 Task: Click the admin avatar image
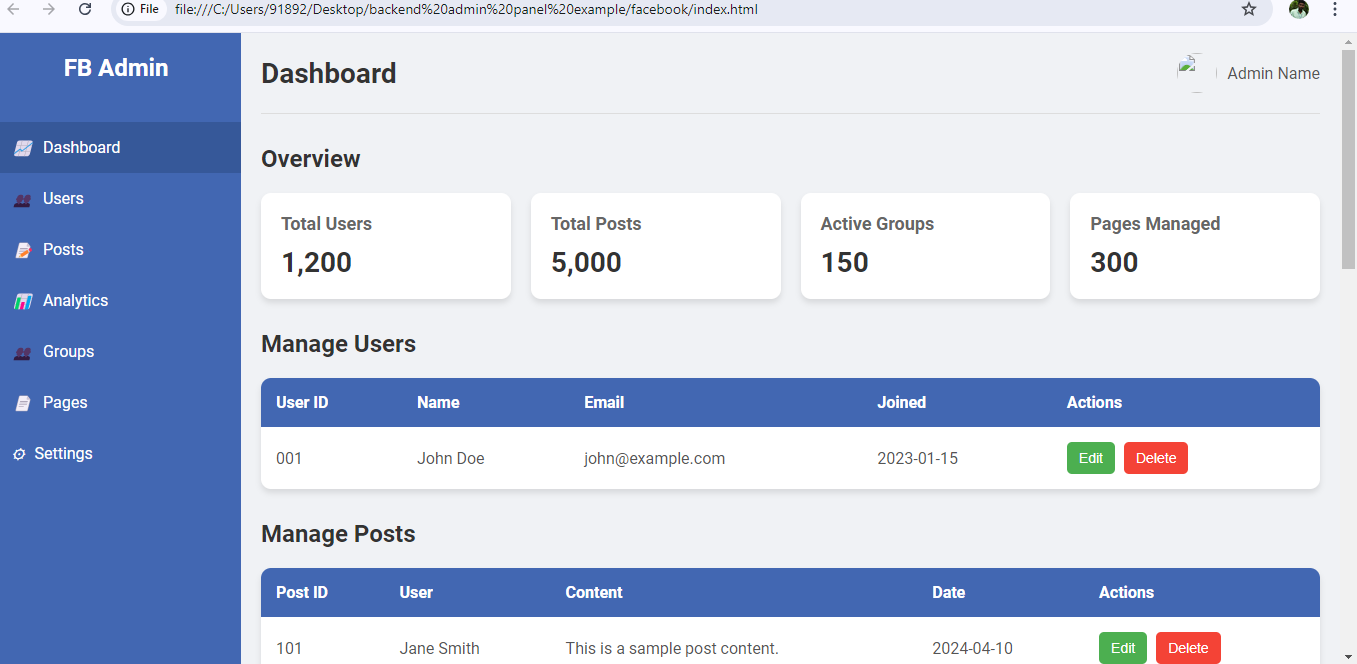click(x=1196, y=73)
